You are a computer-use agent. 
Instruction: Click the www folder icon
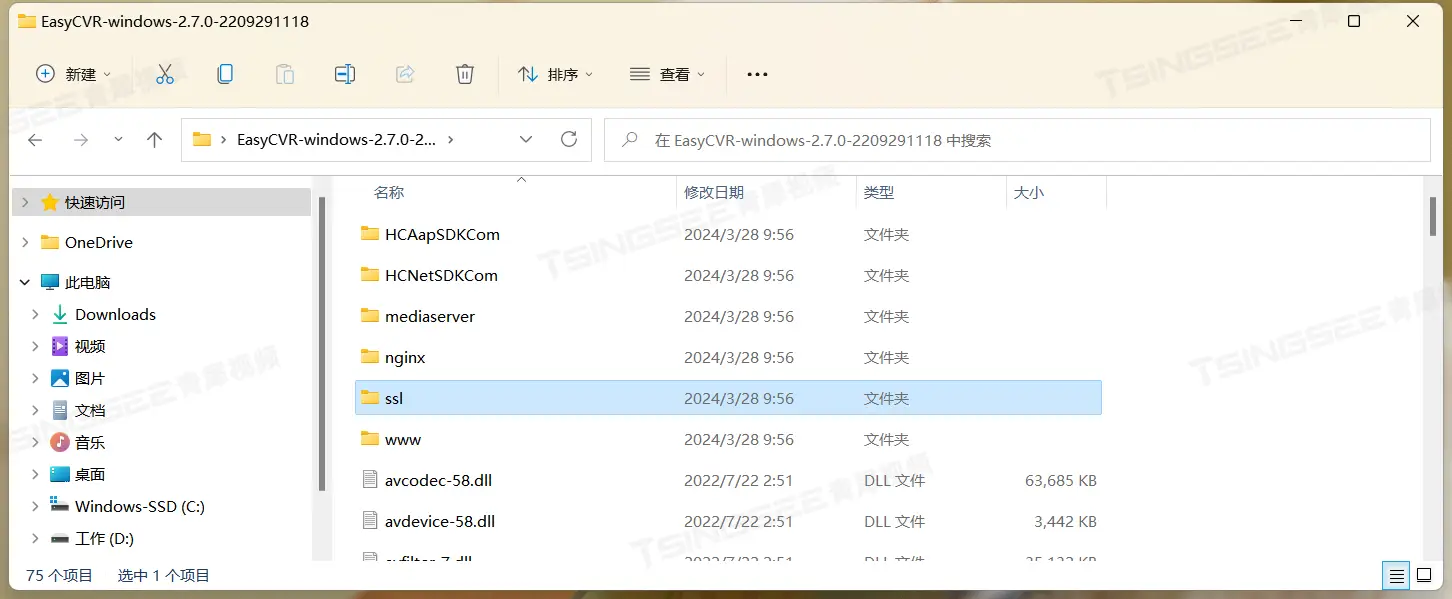[x=370, y=439]
